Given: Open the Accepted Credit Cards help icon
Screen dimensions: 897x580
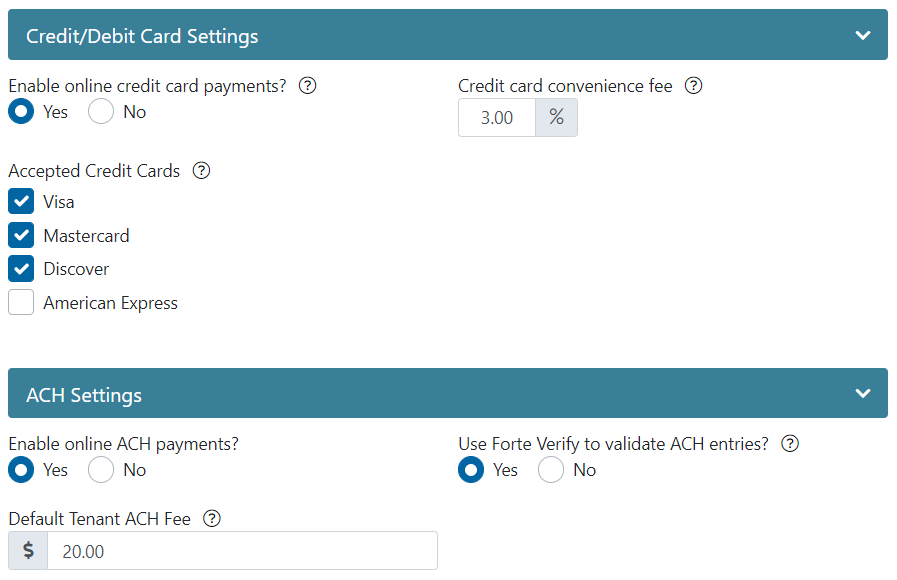Looking at the screenshot, I should tap(201, 171).
